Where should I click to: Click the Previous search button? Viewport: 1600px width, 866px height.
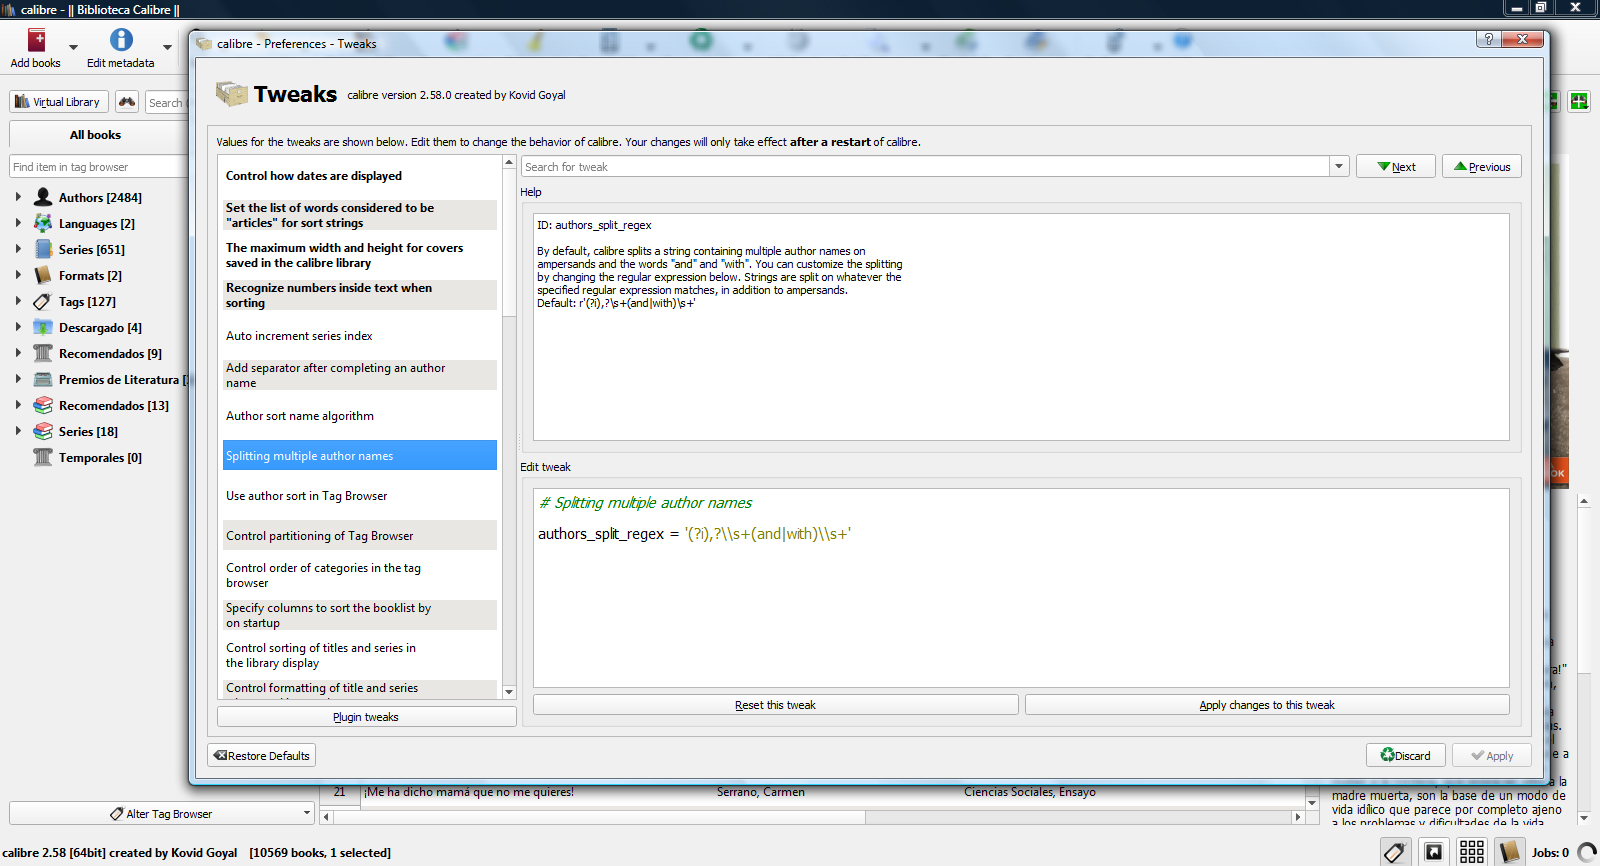coord(1482,167)
